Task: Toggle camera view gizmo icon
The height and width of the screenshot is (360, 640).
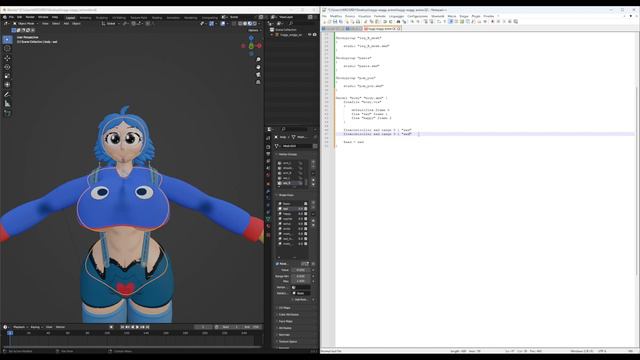Action: (258, 75)
